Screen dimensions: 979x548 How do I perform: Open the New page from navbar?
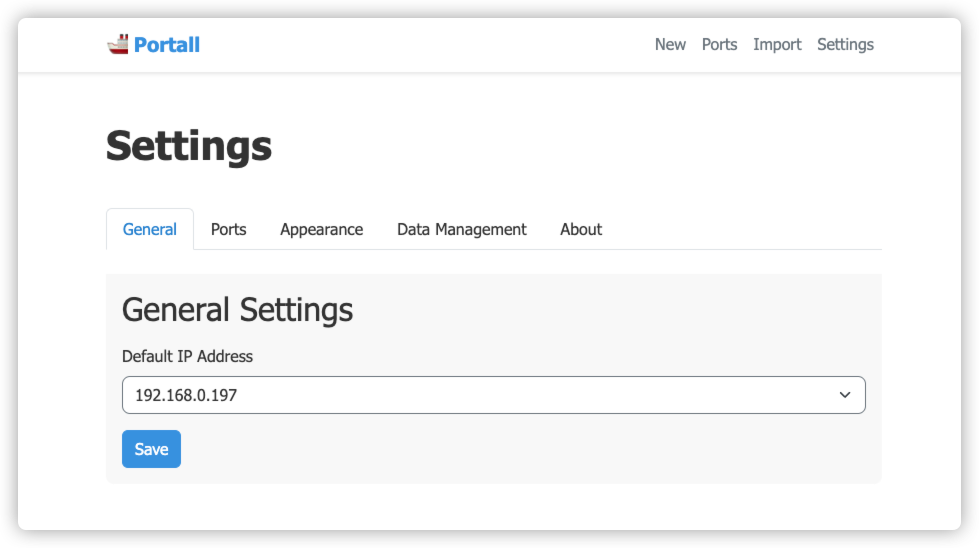coord(670,45)
